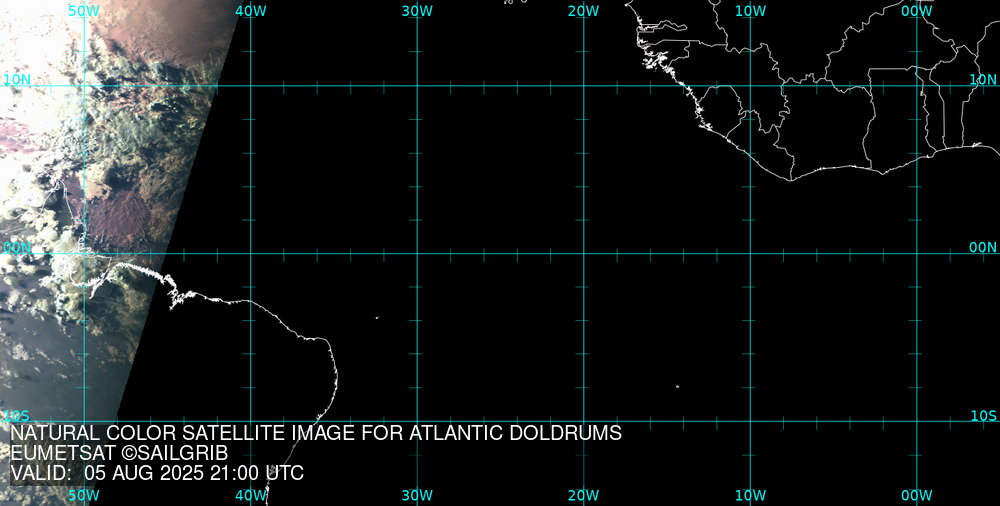Click the 10S latitude label on the right edge
1000x506 pixels.
click(983, 415)
